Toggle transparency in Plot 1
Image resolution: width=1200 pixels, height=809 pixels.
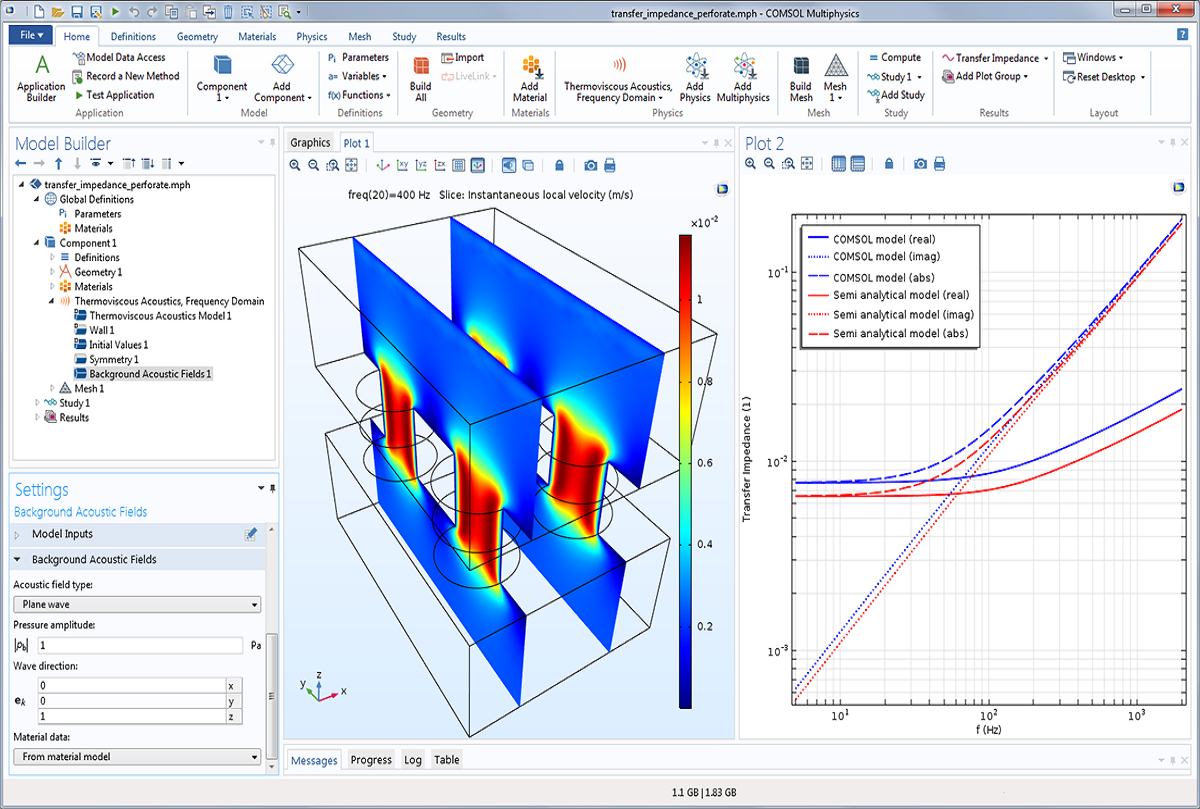(527, 165)
